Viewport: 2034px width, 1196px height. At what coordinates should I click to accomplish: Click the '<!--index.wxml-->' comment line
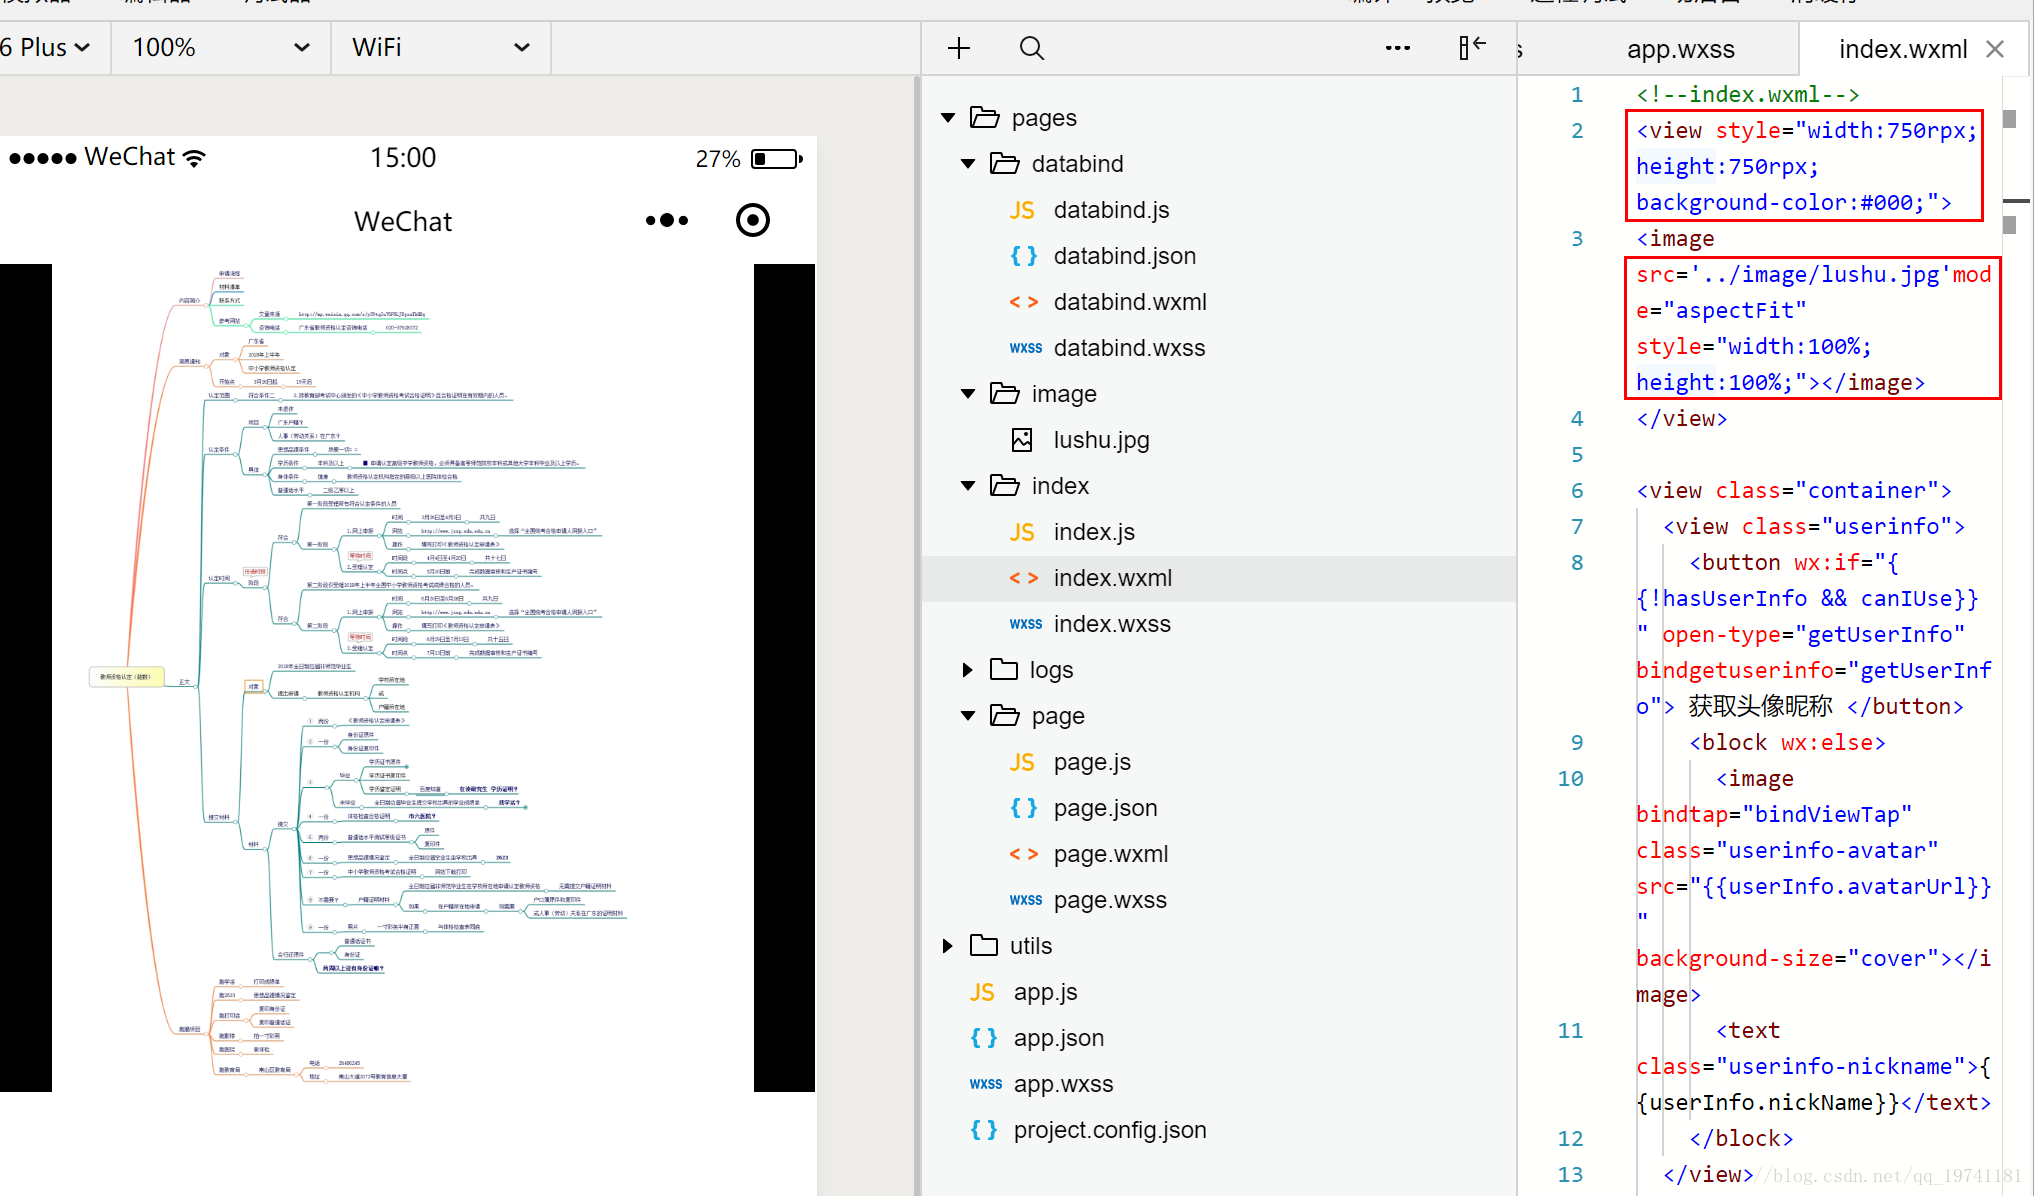point(1747,94)
